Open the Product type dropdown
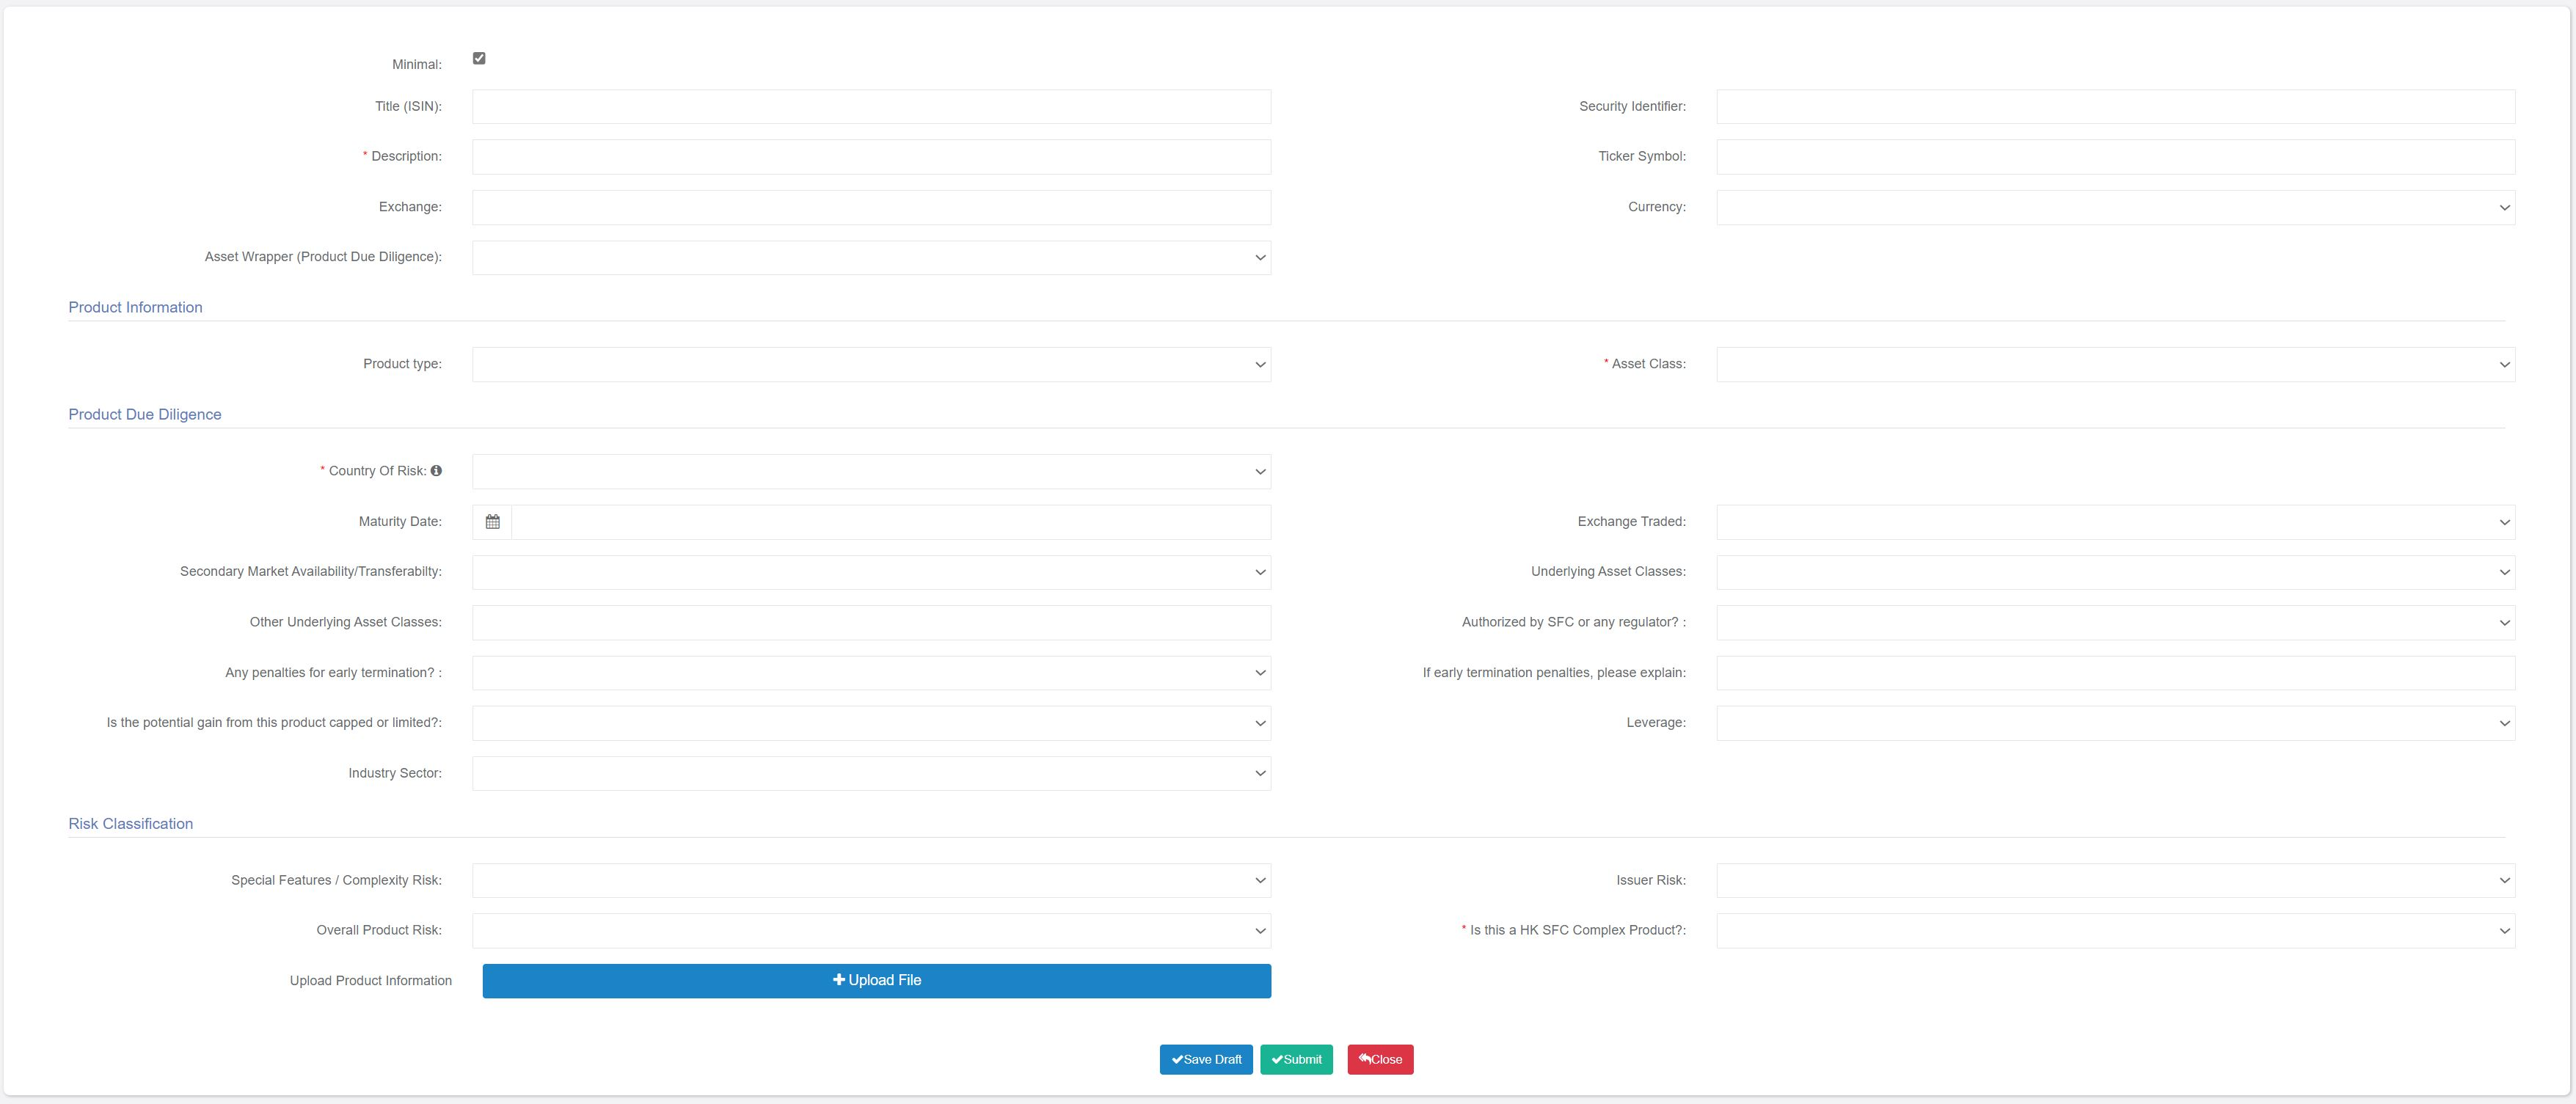The height and width of the screenshot is (1104, 2576). point(871,365)
